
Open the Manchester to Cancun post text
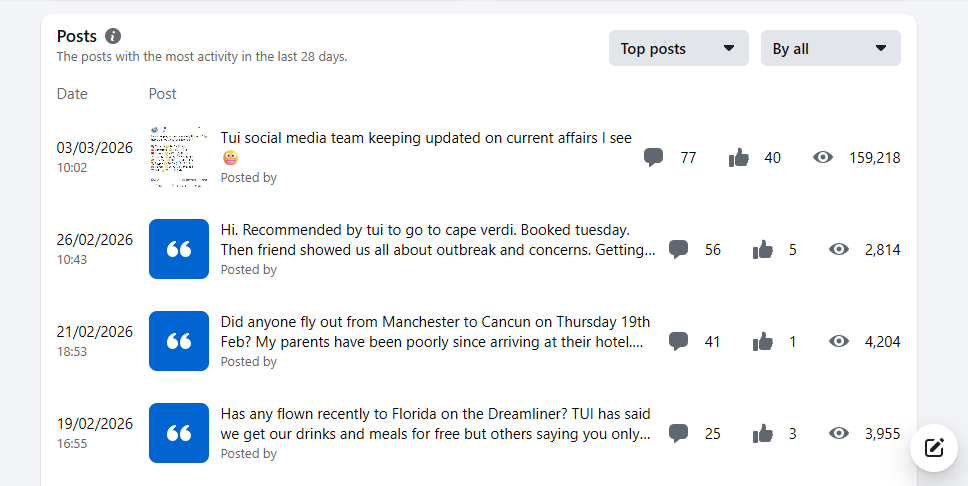[x=435, y=332]
